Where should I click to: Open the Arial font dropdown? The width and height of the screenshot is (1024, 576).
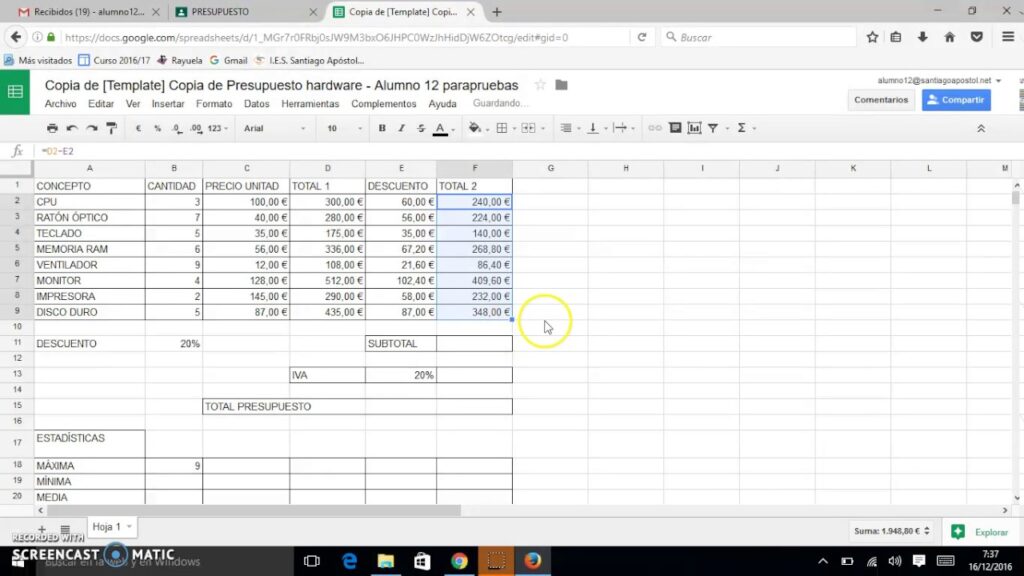click(274, 129)
